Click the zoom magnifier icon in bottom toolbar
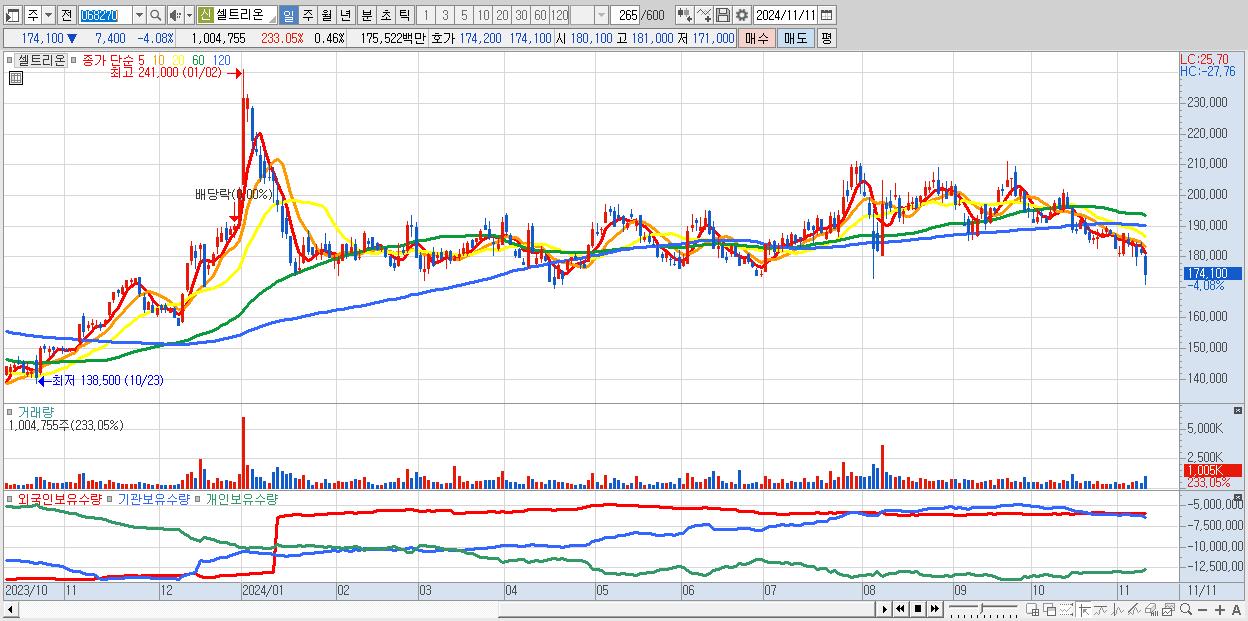Image resolution: width=1248 pixels, height=621 pixels. tap(1185, 609)
